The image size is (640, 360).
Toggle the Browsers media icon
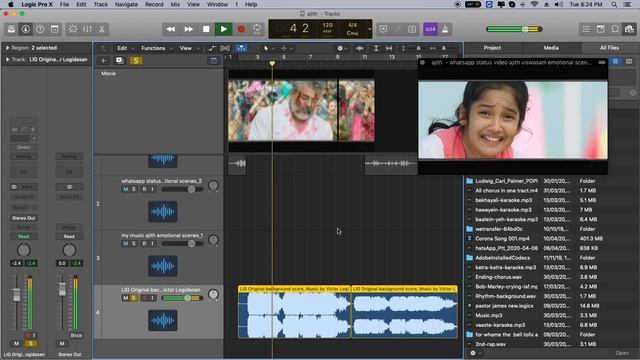629,29
